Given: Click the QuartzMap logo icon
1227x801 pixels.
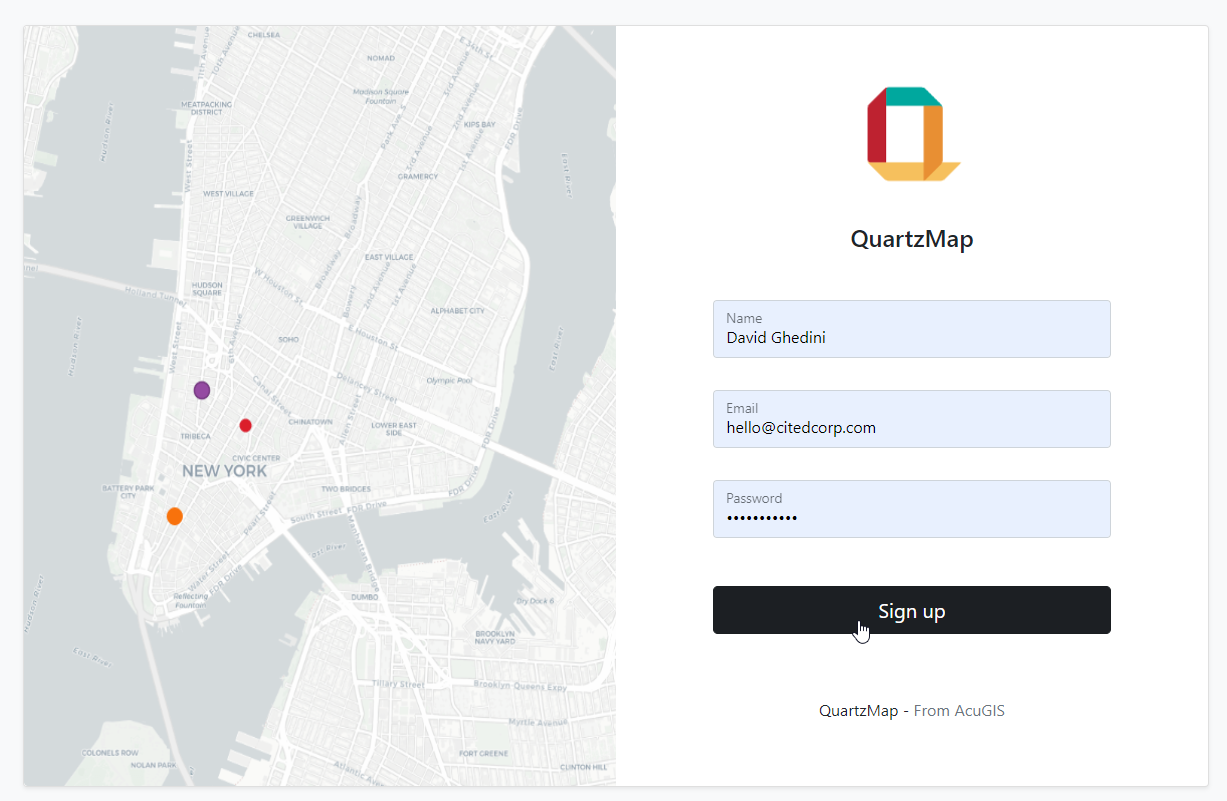Looking at the screenshot, I should click(912, 134).
